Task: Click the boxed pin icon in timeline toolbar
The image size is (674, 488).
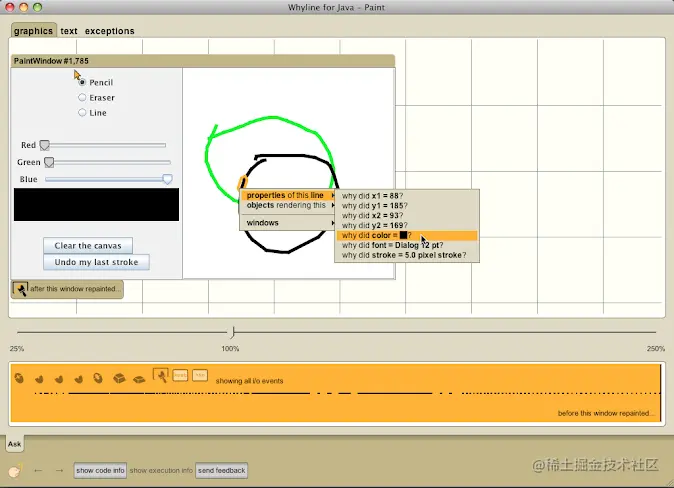Action: (161, 376)
